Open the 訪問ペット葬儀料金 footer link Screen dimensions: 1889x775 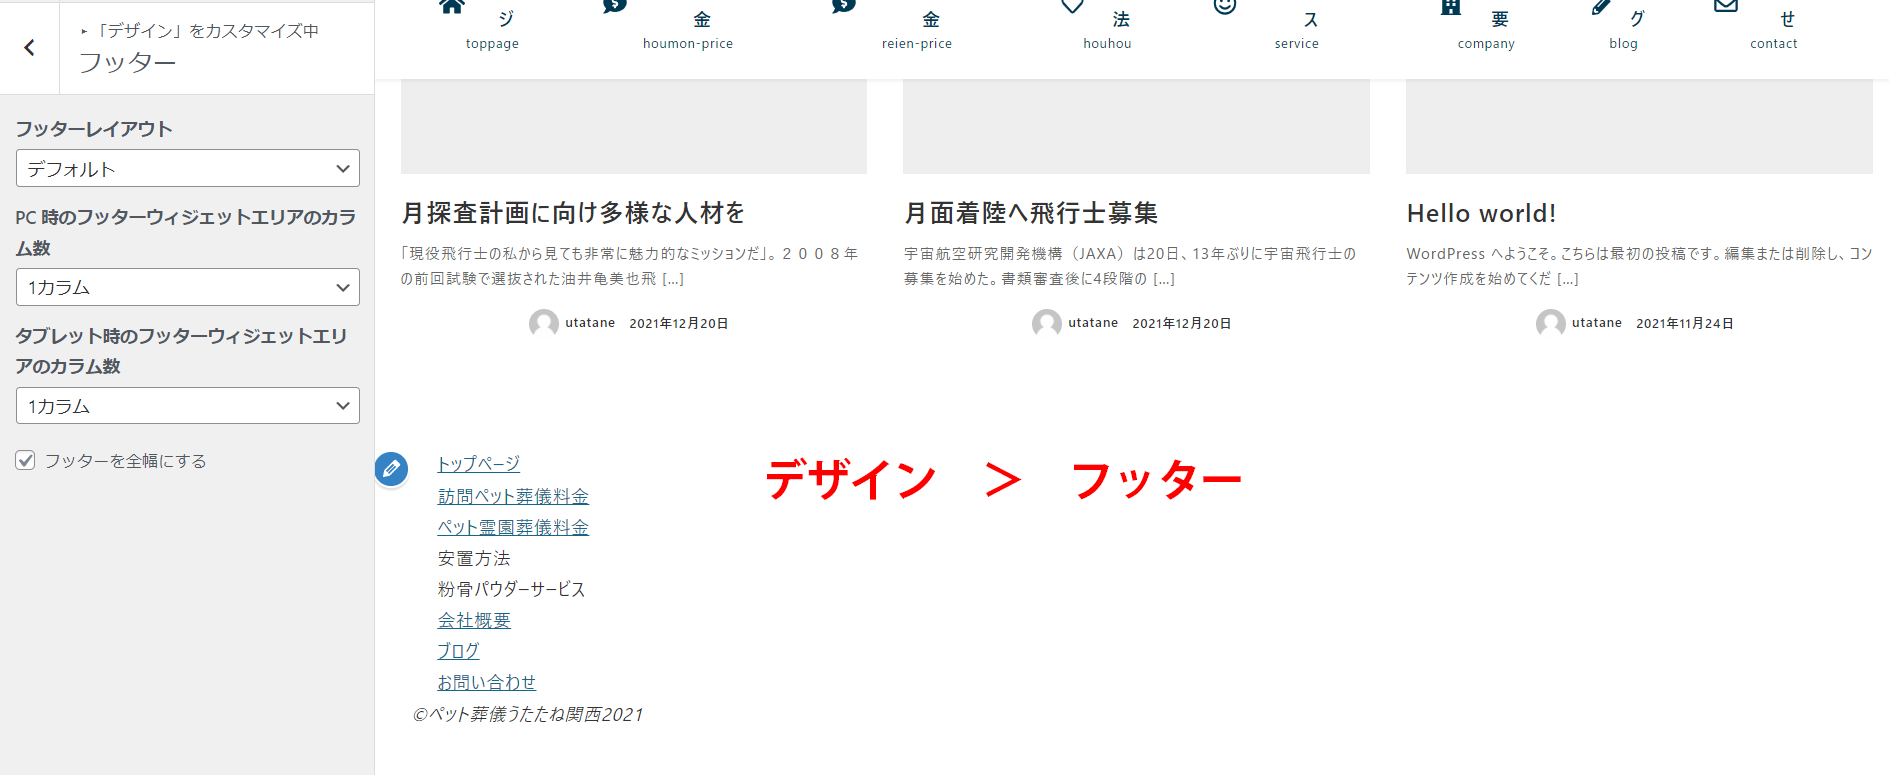[513, 496]
